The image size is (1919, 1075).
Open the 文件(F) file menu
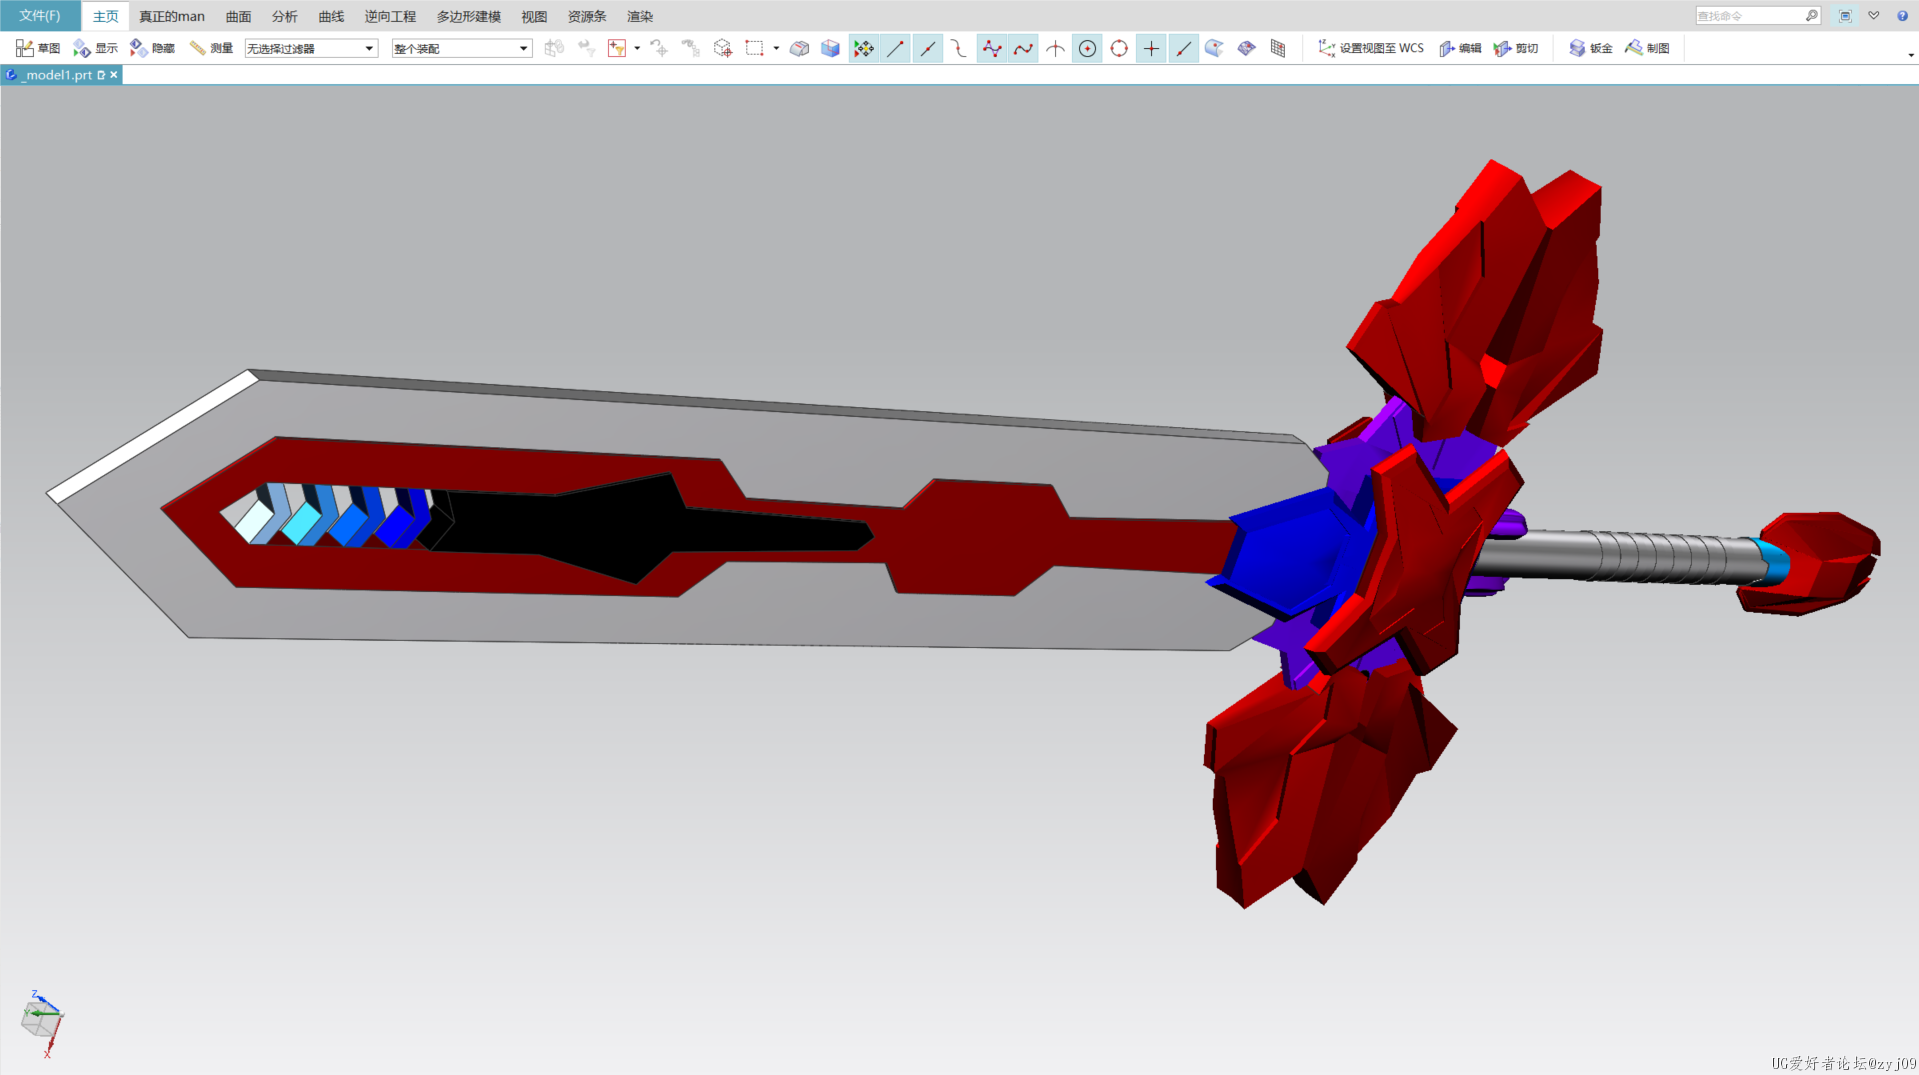click(x=40, y=16)
